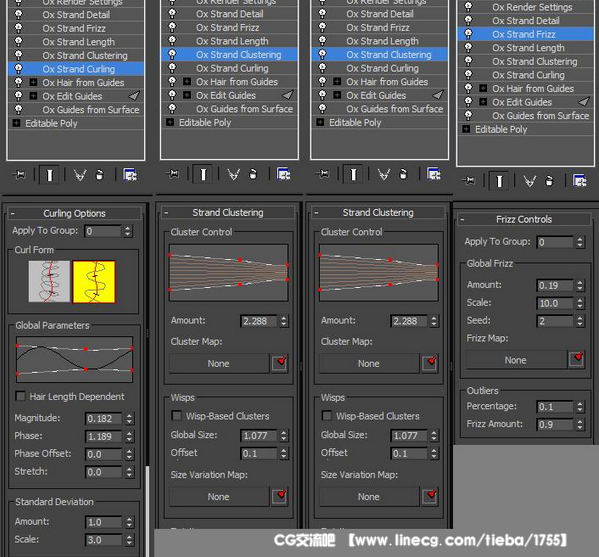
Task: Toggle Ox Guides from Surface bulb, Frizz panel stack
Action: pos(468,115)
